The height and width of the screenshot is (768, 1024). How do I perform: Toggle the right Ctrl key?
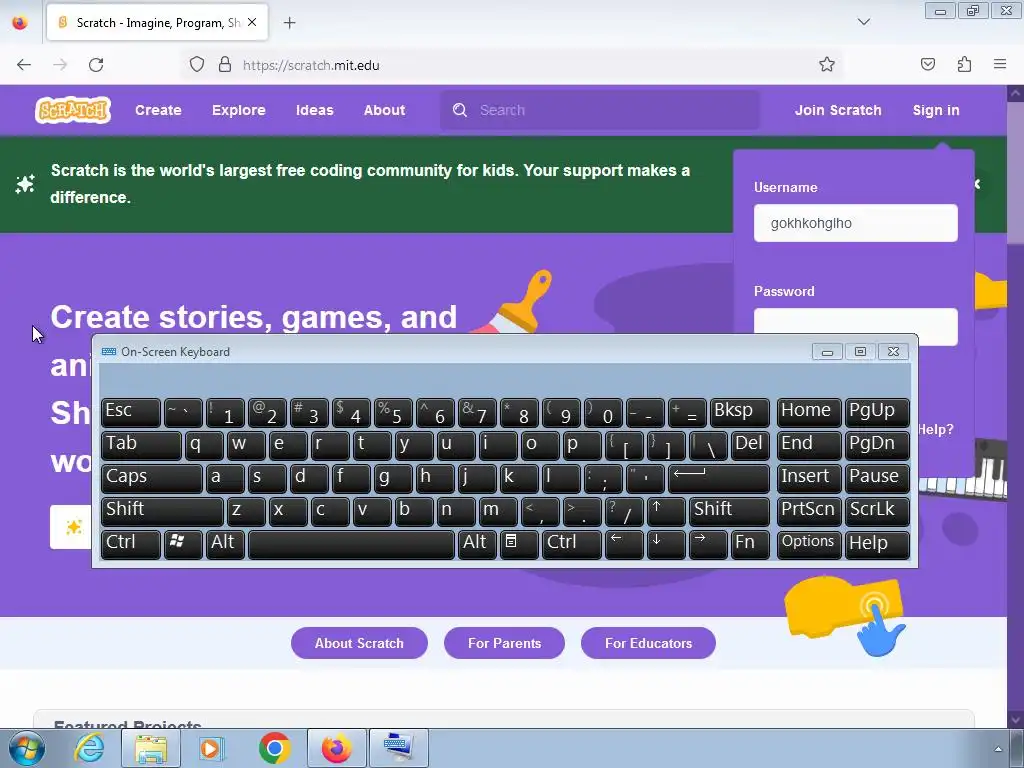(571, 543)
